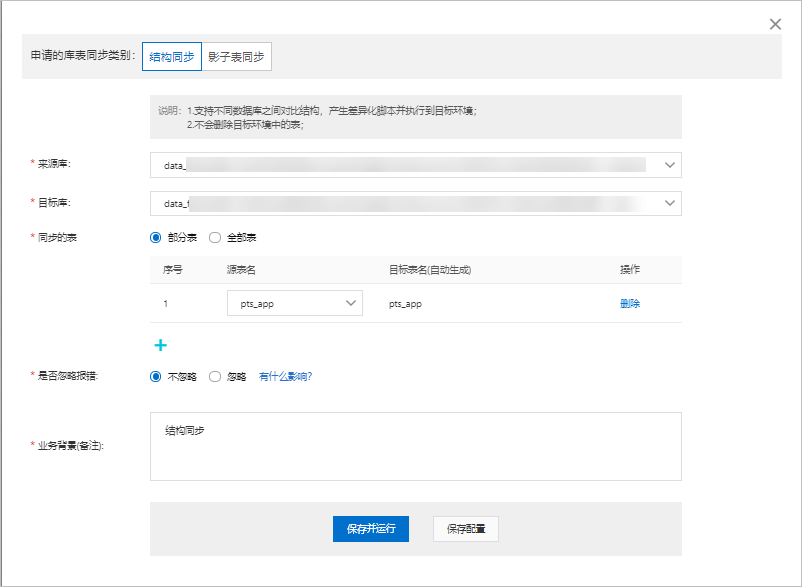802x587 pixels.
Task: Click 删除 link for pts_app row
Action: tap(630, 303)
